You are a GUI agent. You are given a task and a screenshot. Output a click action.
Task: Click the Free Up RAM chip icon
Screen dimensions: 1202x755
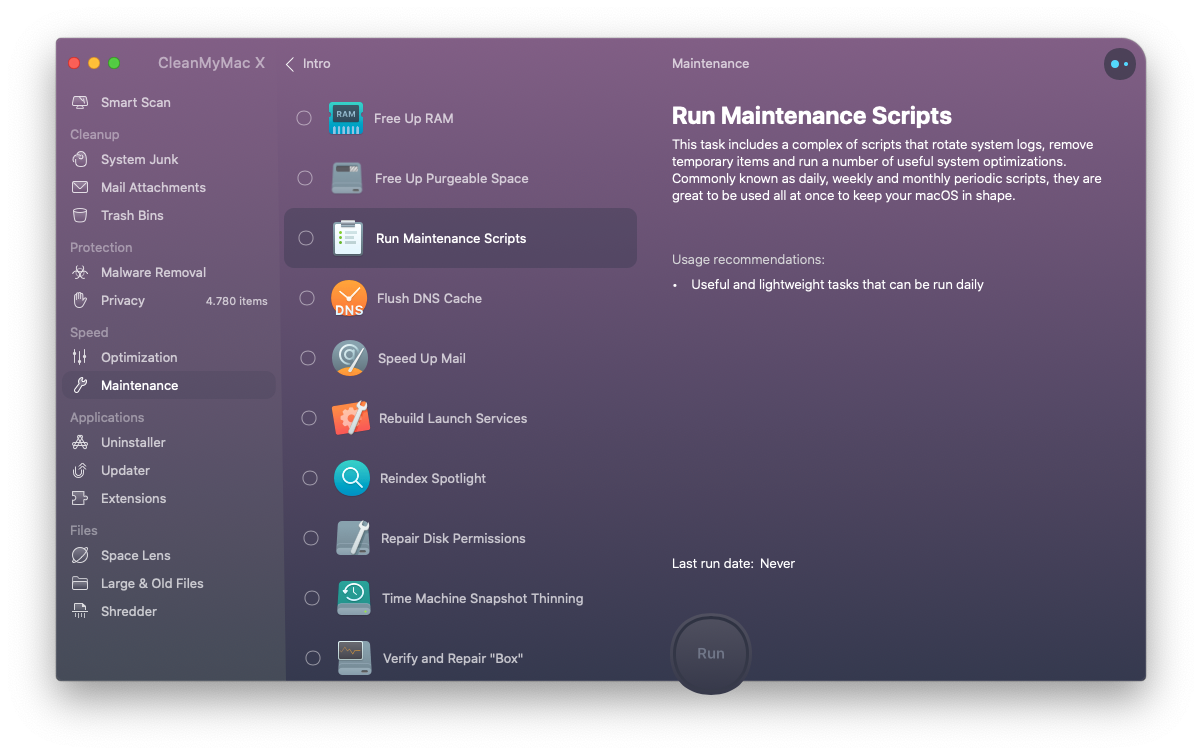[346, 118]
